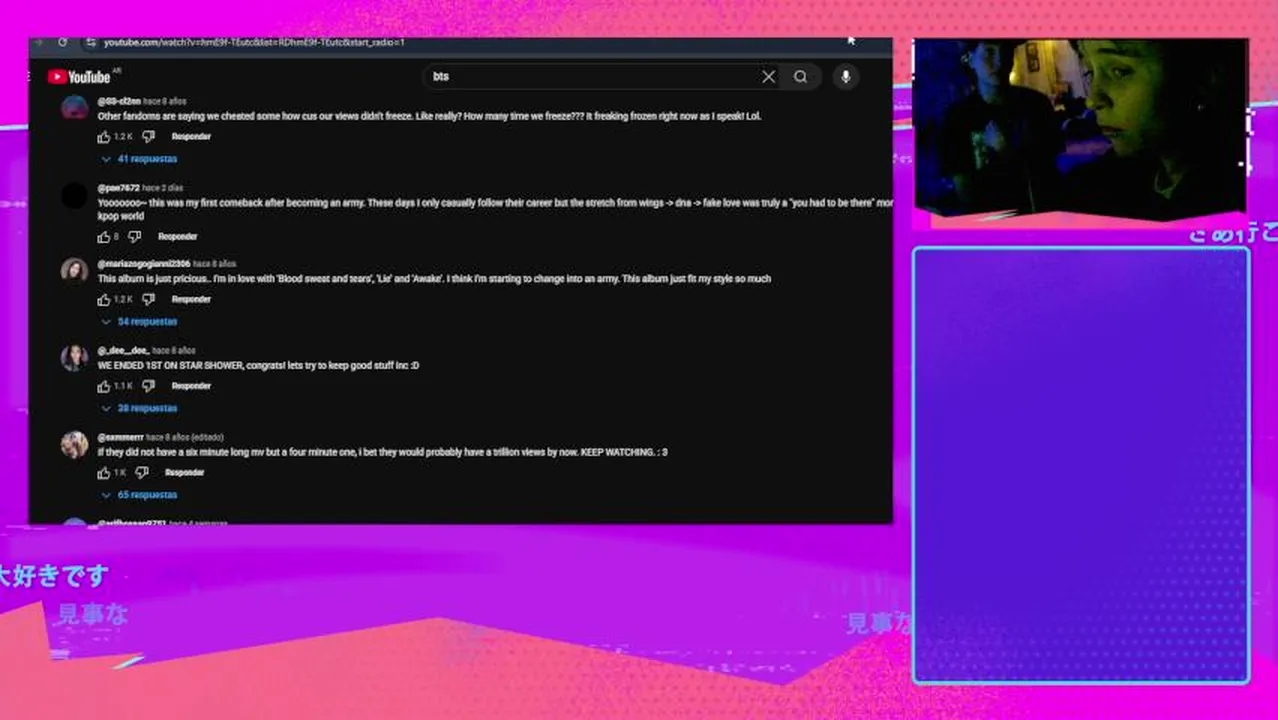Dislike the @sammerrr six minute mv comment

click(141, 473)
